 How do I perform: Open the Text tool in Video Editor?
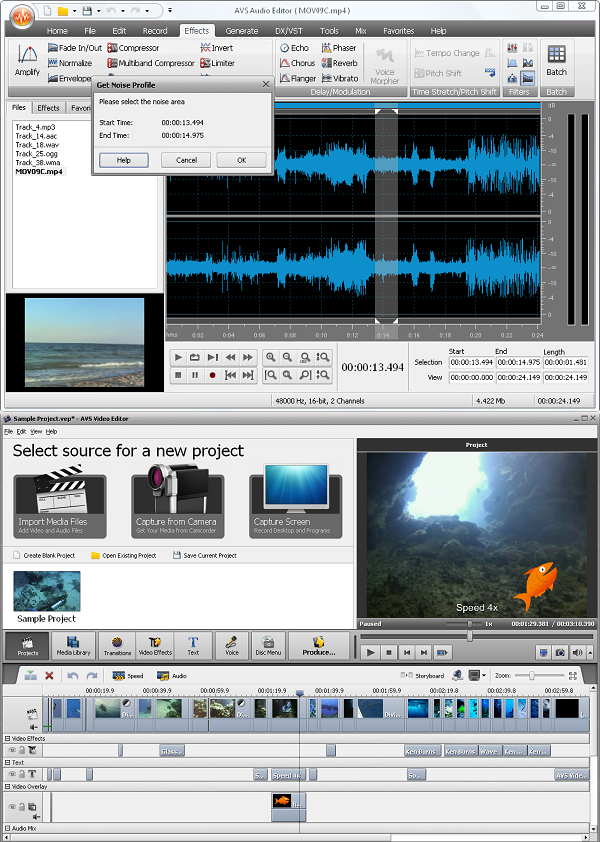pyautogui.click(x=193, y=645)
